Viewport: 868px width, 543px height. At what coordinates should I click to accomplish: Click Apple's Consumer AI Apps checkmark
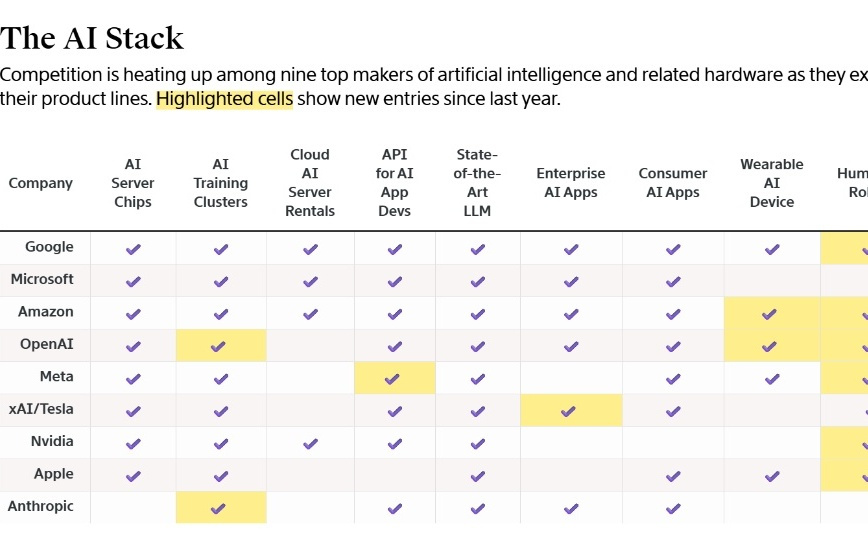(673, 476)
